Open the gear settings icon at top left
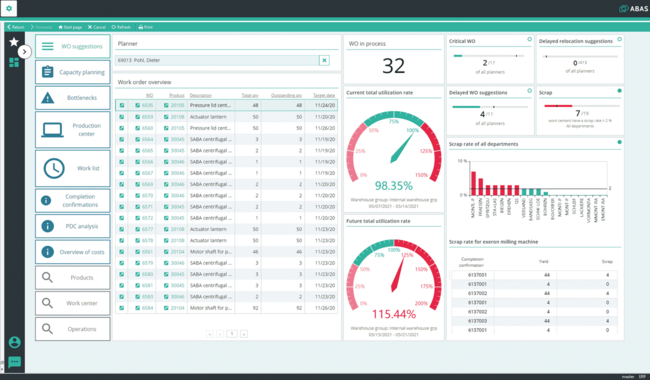650x380 pixels. (x=9, y=8)
